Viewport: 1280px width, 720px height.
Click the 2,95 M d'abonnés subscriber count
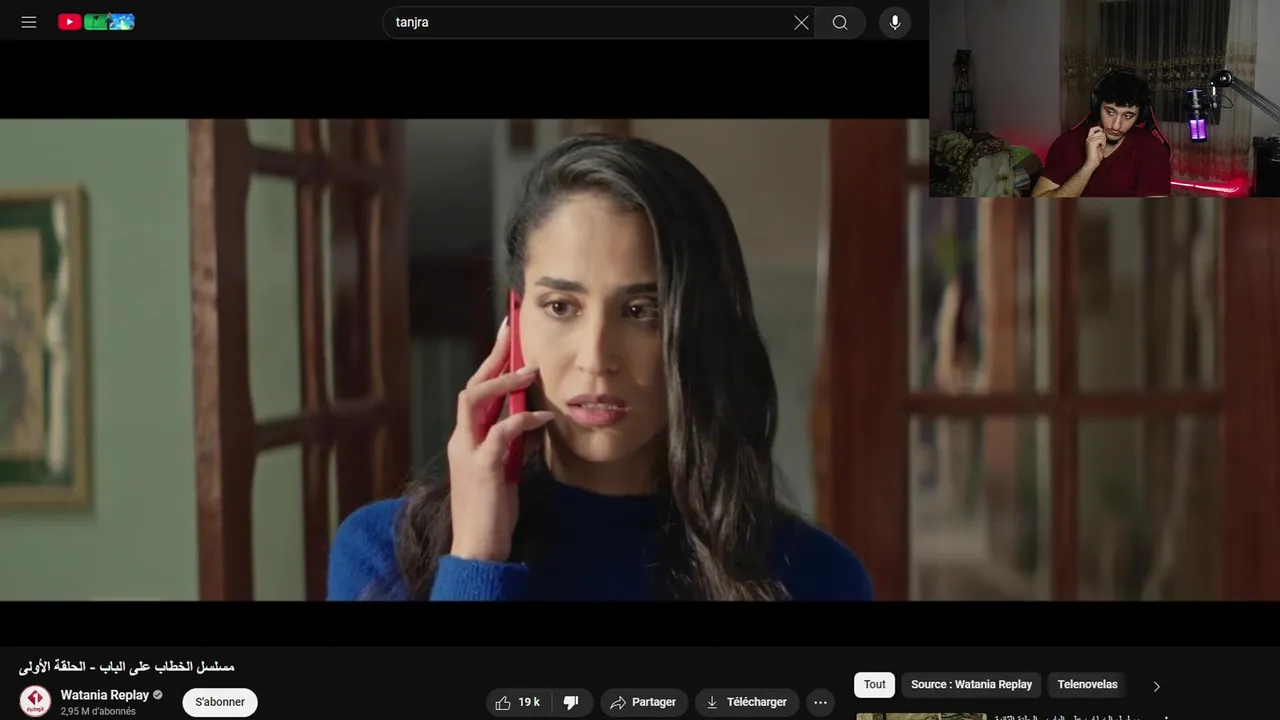[x=98, y=712]
